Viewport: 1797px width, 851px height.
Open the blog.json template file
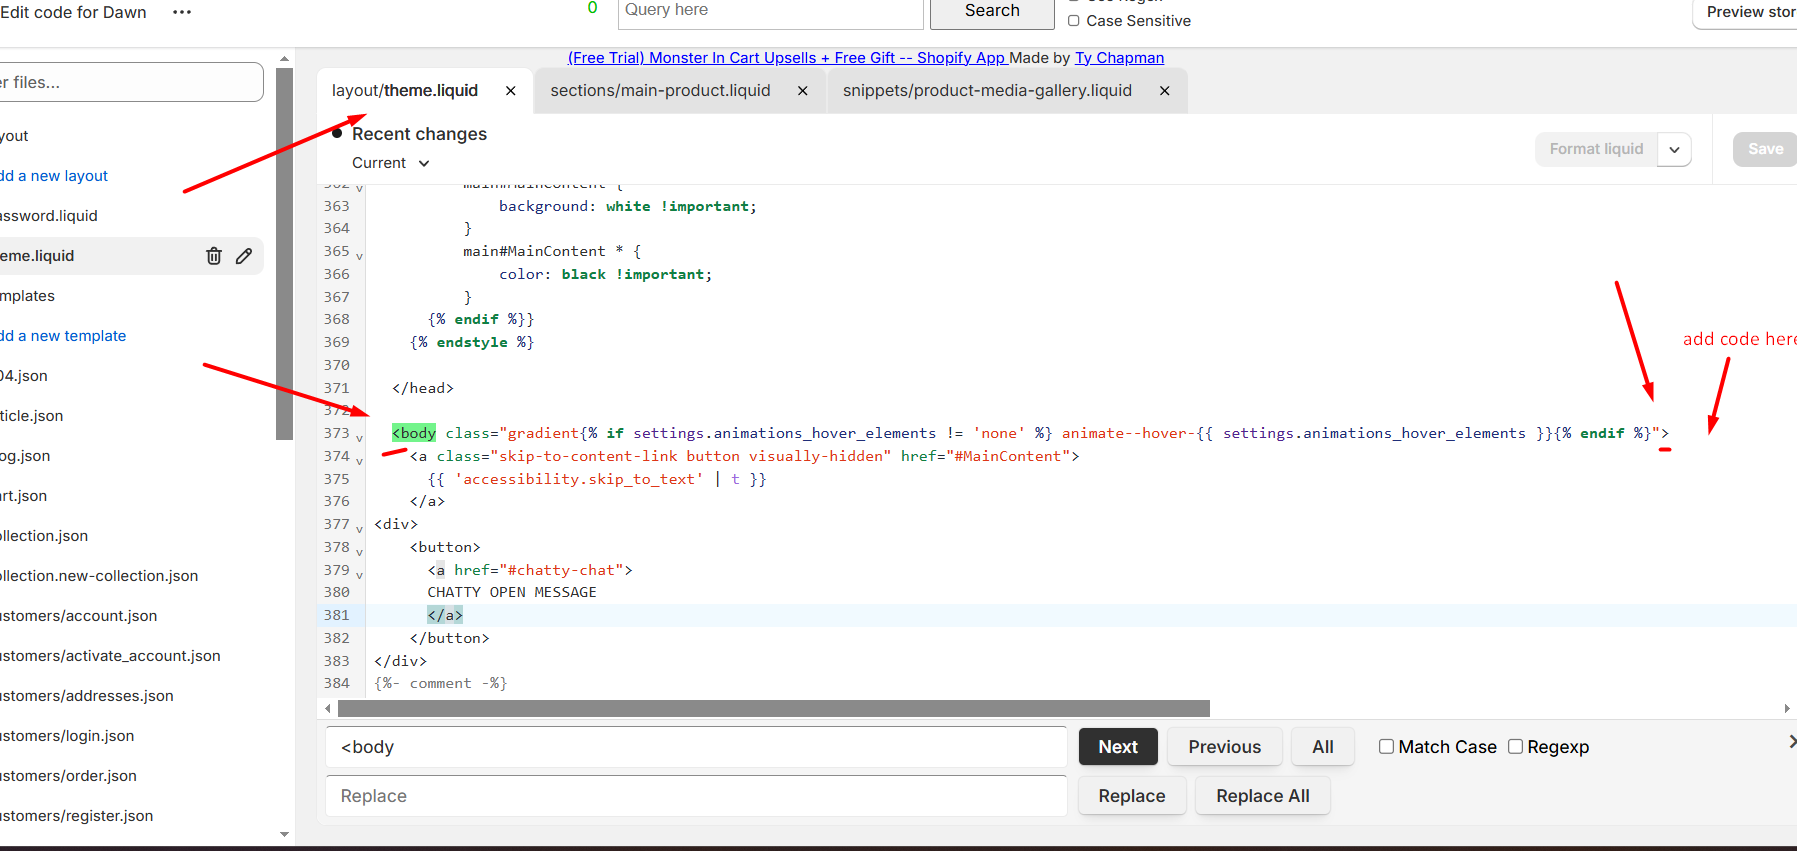(x=25, y=456)
